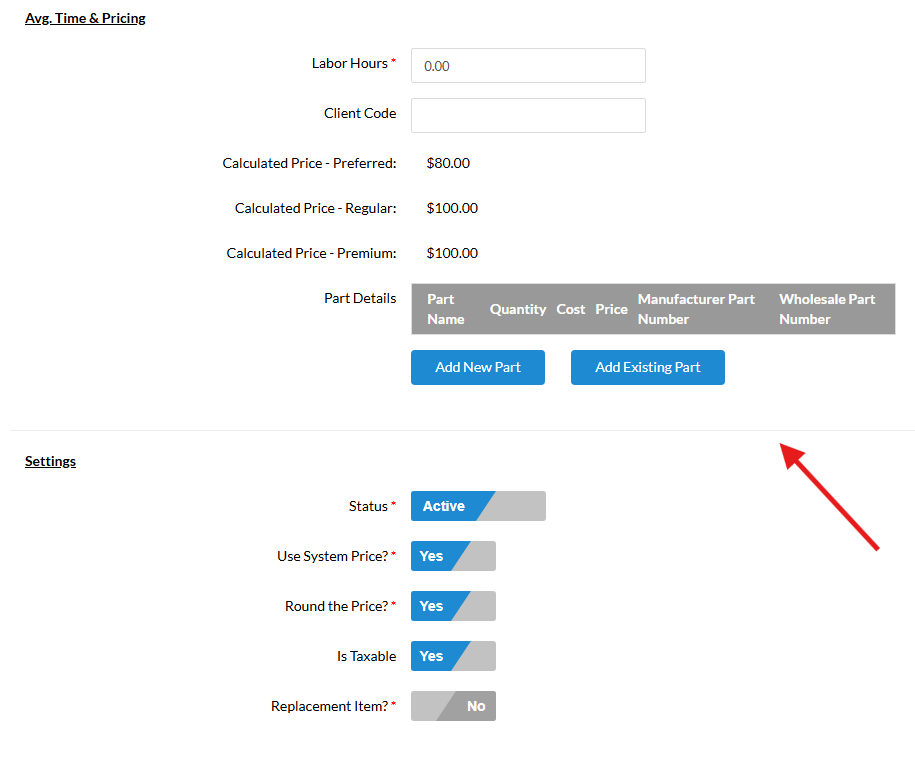Click the Wholesale Part Number column header
The width and height of the screenshot is (915, 762).
pos(827,309)
